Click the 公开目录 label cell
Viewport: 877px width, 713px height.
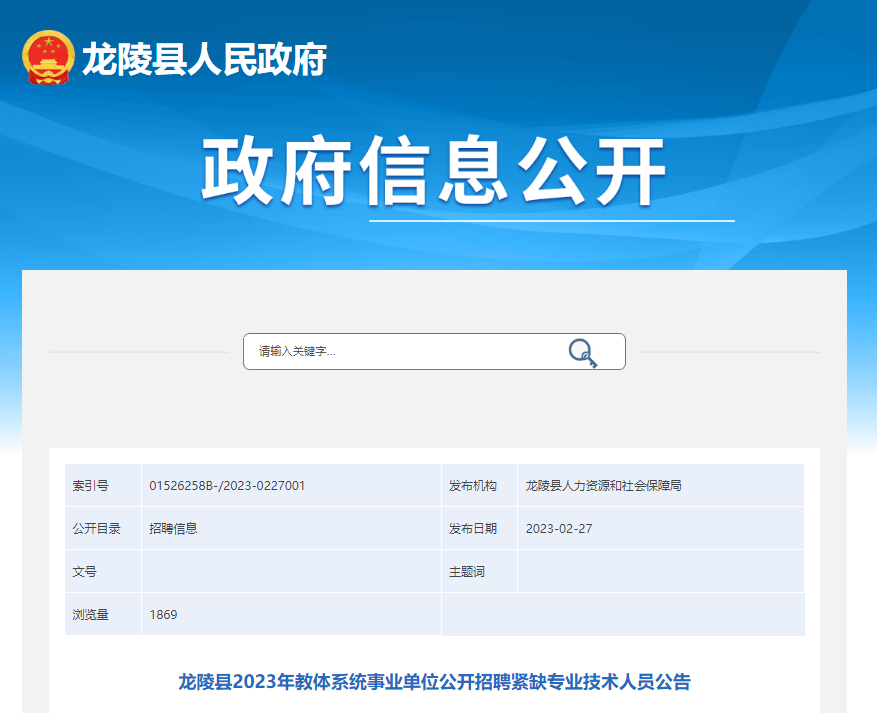pos(97,529)
